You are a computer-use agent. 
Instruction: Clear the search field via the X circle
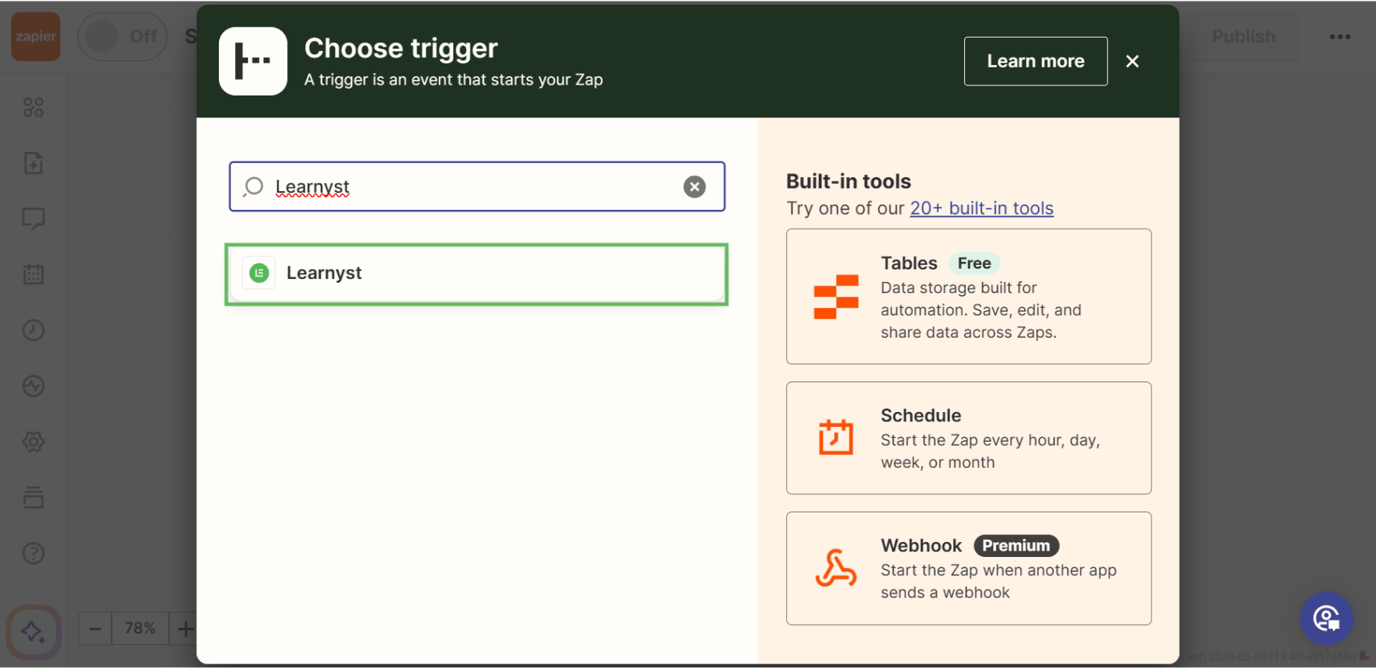694,186
